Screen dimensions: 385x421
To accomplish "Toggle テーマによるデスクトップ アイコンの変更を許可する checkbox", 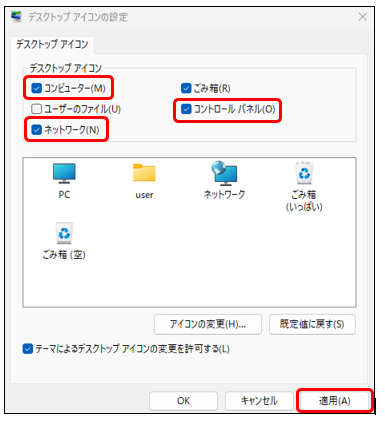I will [28, 349].
